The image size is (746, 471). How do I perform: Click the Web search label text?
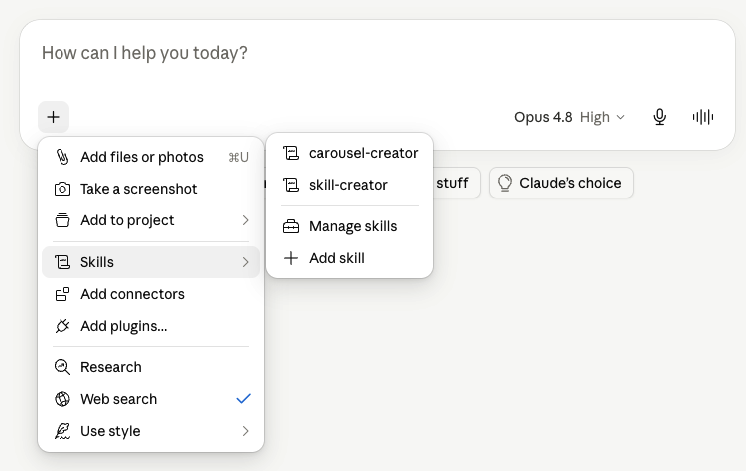118,399
